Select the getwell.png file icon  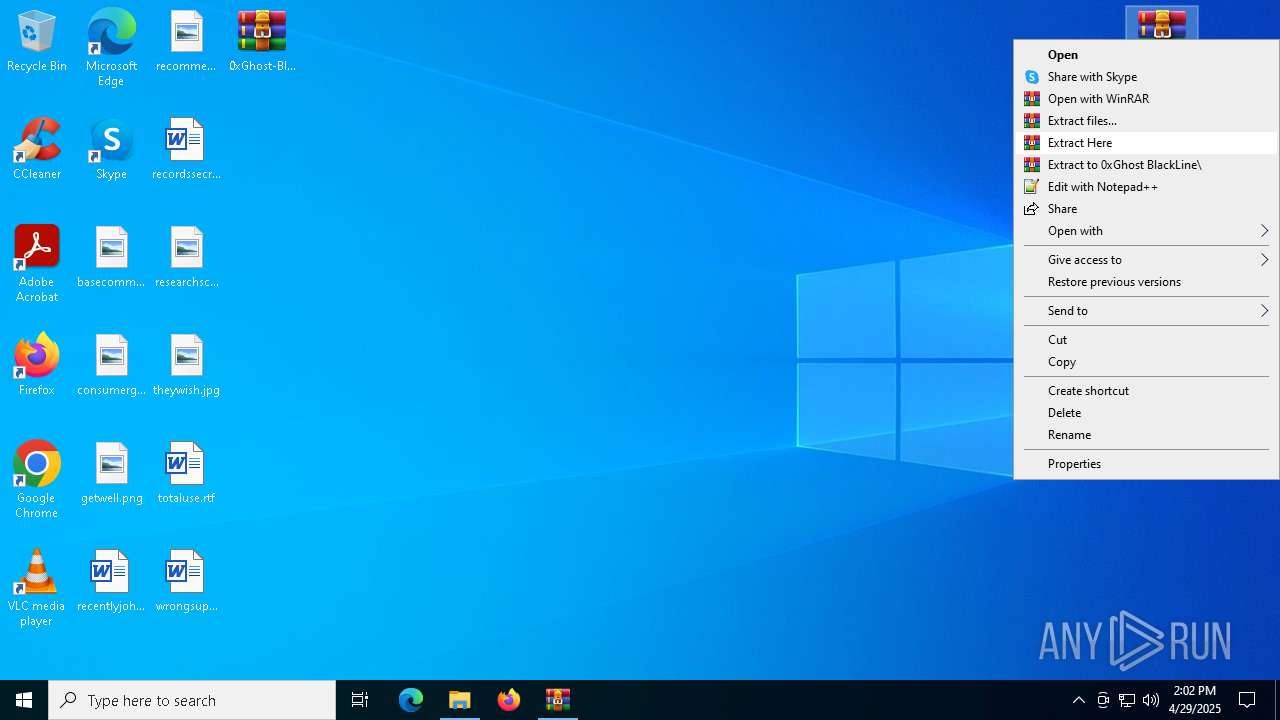tap(111, 474)
